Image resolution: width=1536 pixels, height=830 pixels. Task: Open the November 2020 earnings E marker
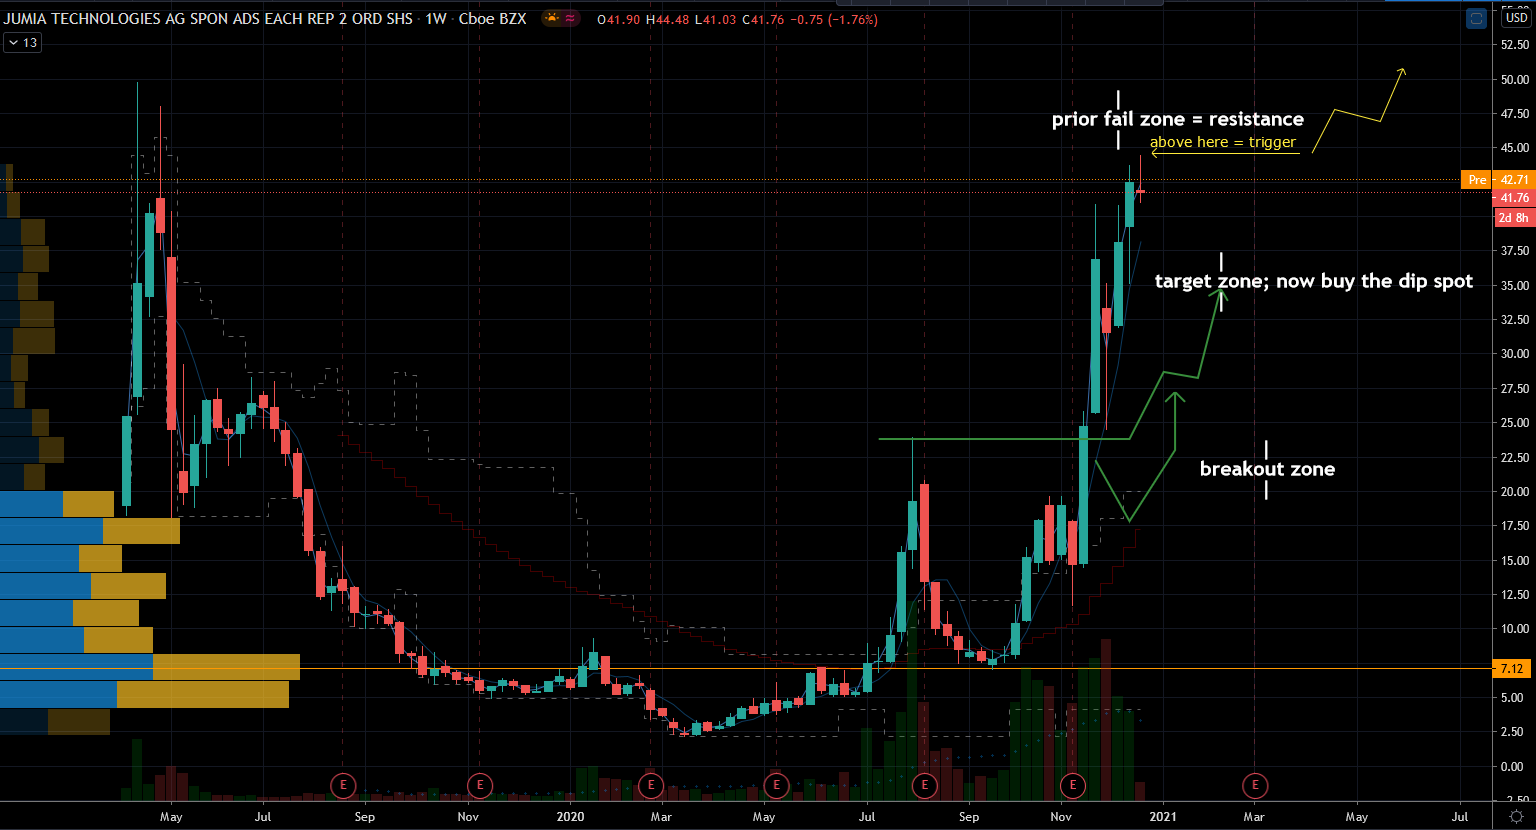point(1073,785)
